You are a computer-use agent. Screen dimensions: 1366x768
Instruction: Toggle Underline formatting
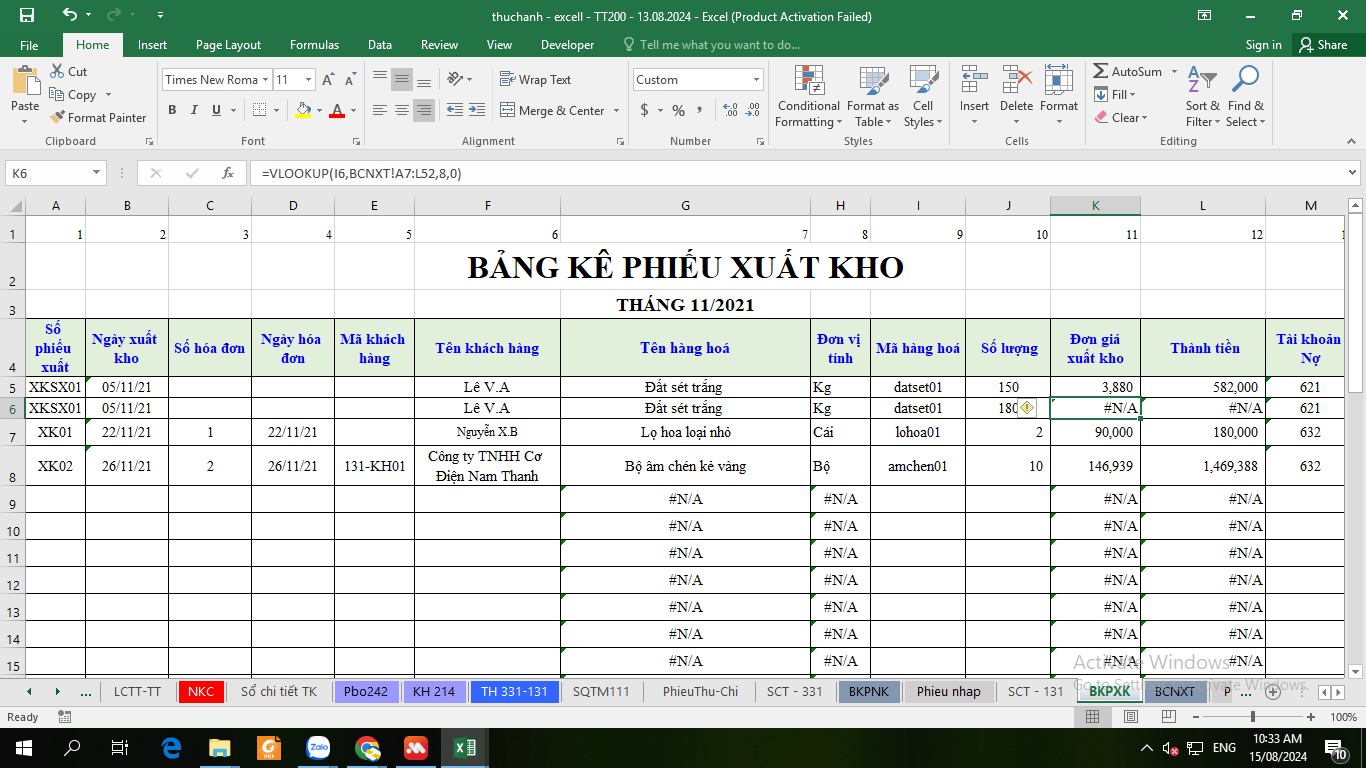(x=216, y=110)
